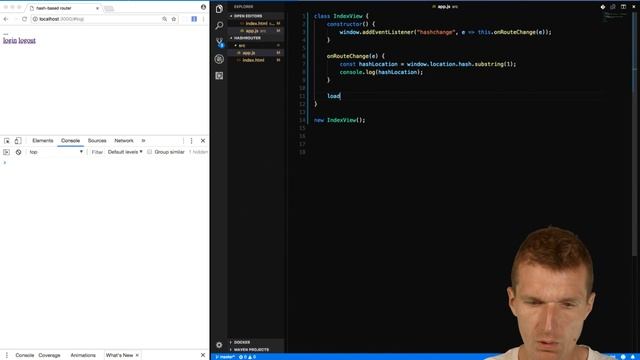This screenshot has height=360, width=640.
Task: Click the login link on the page
Action: (10, 40)
